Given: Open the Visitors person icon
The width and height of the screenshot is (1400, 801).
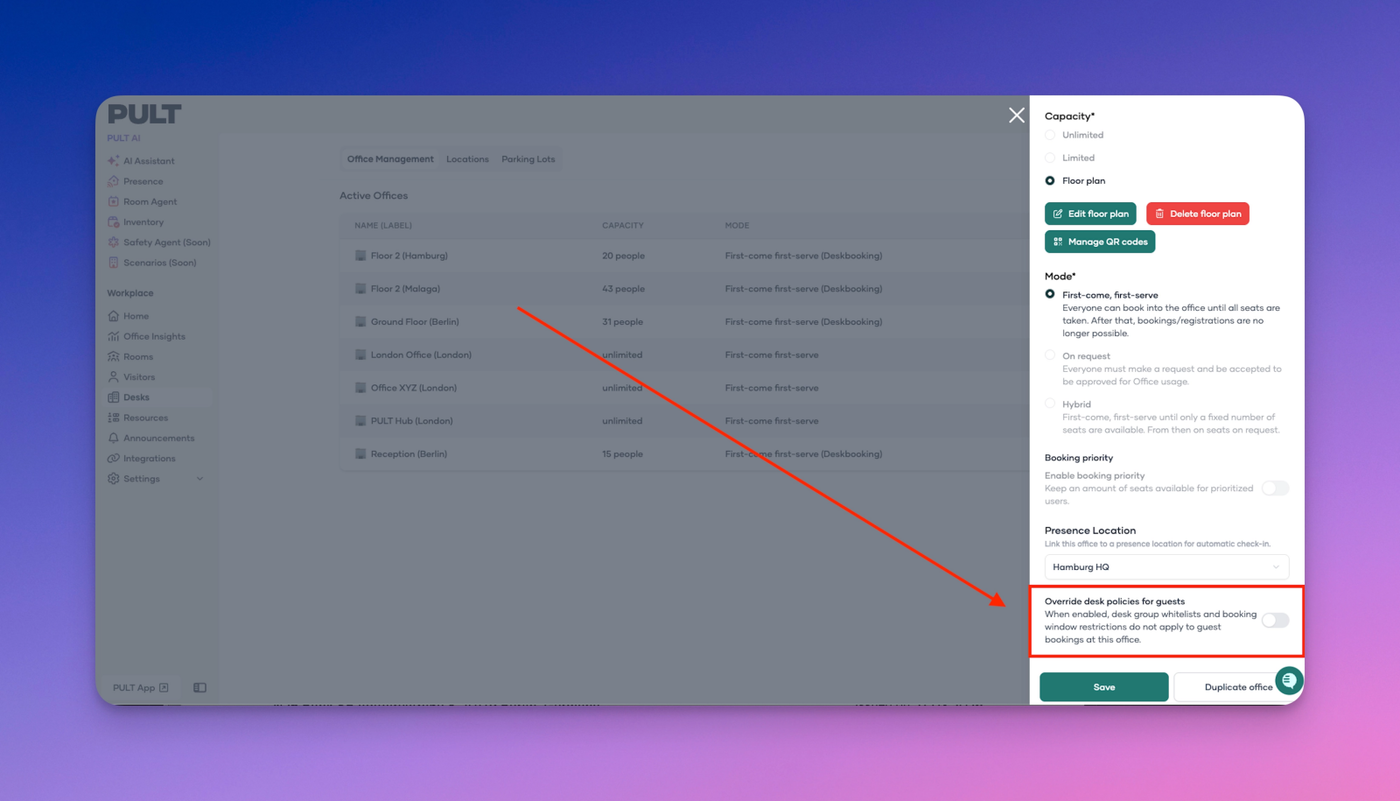Looking at the screenshot, I should 113,377.
